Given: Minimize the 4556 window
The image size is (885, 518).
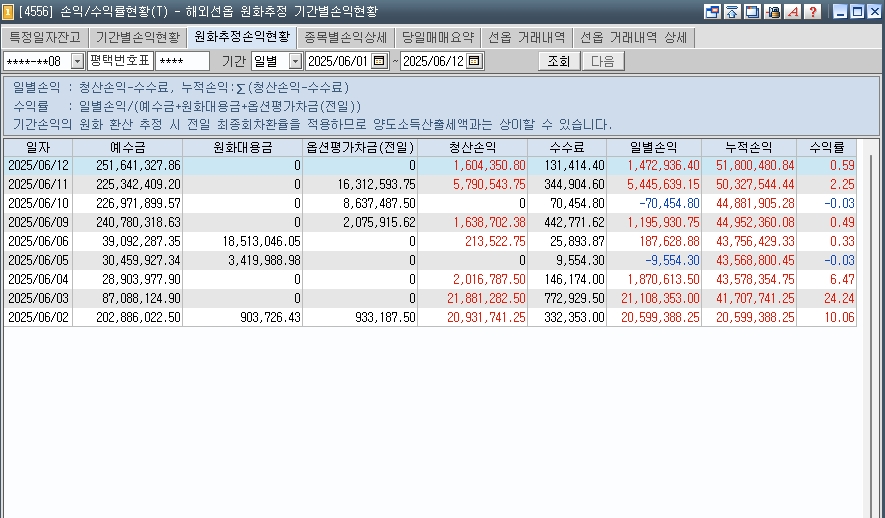Looking at the screenshot, I should coord(840,11).
